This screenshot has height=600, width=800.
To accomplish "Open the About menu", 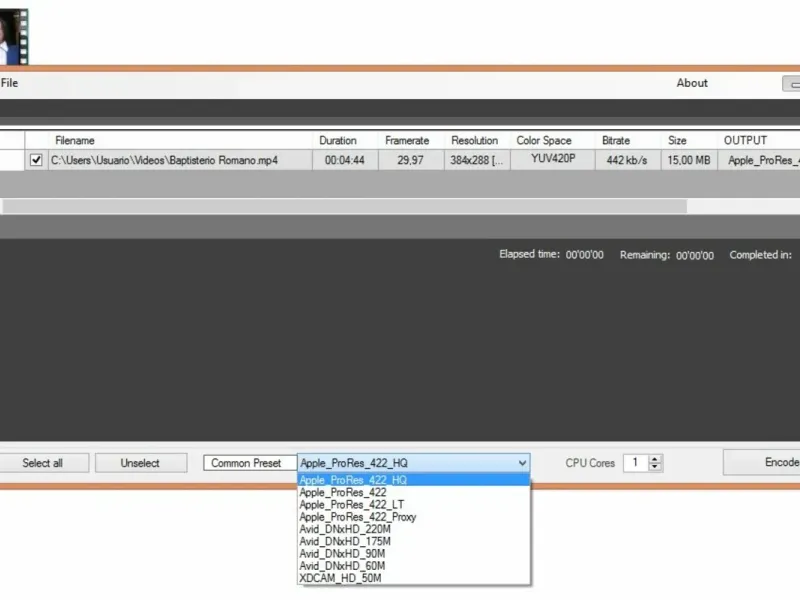I will [692, 83].
